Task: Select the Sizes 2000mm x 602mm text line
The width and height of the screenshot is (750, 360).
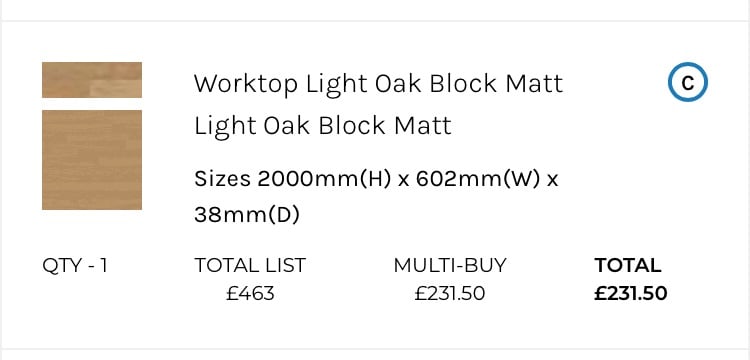Action: (376, 179)
